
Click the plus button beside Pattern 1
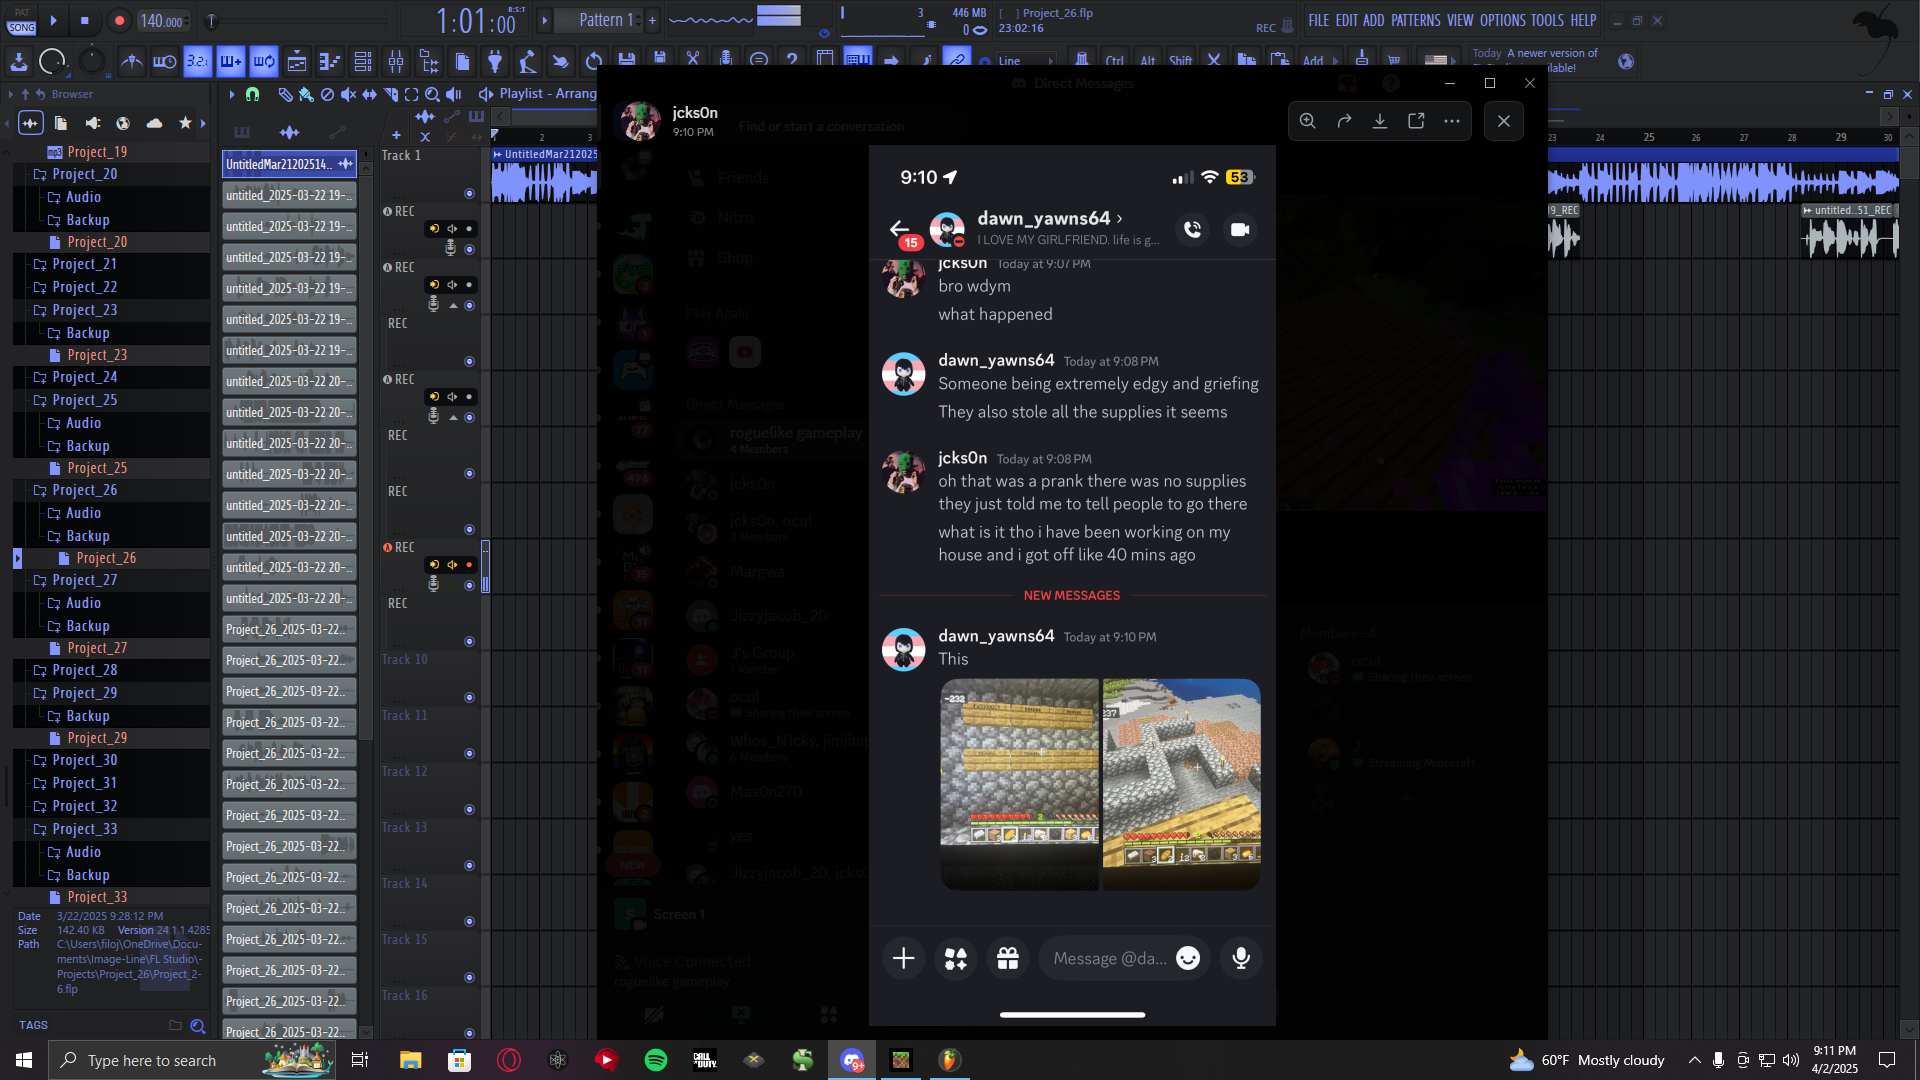652,20
